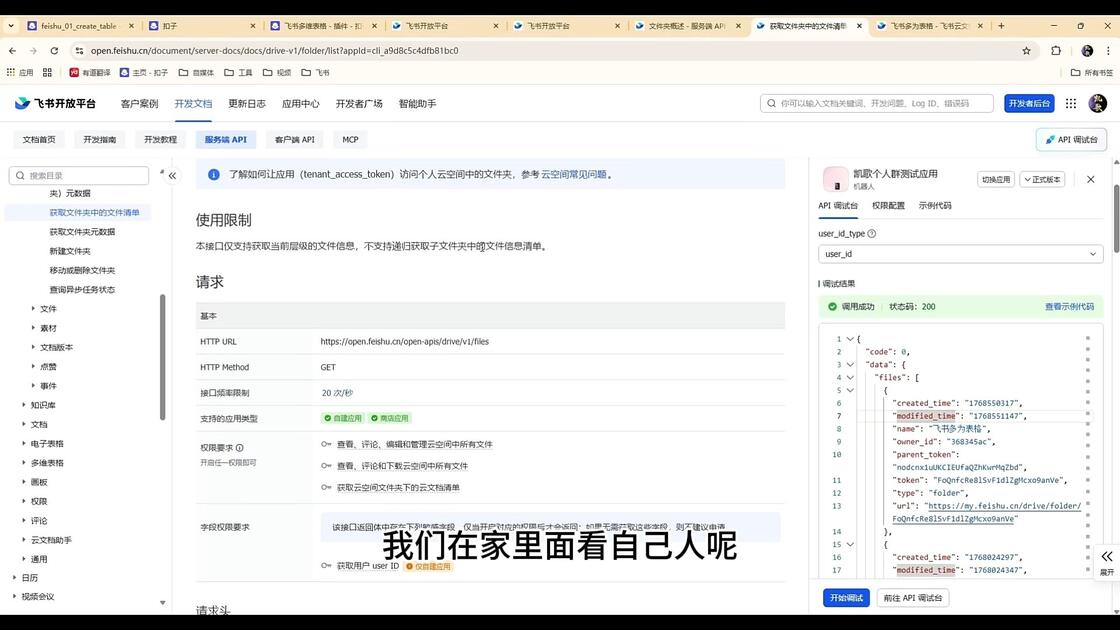Click the sidebar vertical scrollbar thumb
The height and width of the screenshot is (630, 1120).
pyautogui.click(x=162, y=357)
